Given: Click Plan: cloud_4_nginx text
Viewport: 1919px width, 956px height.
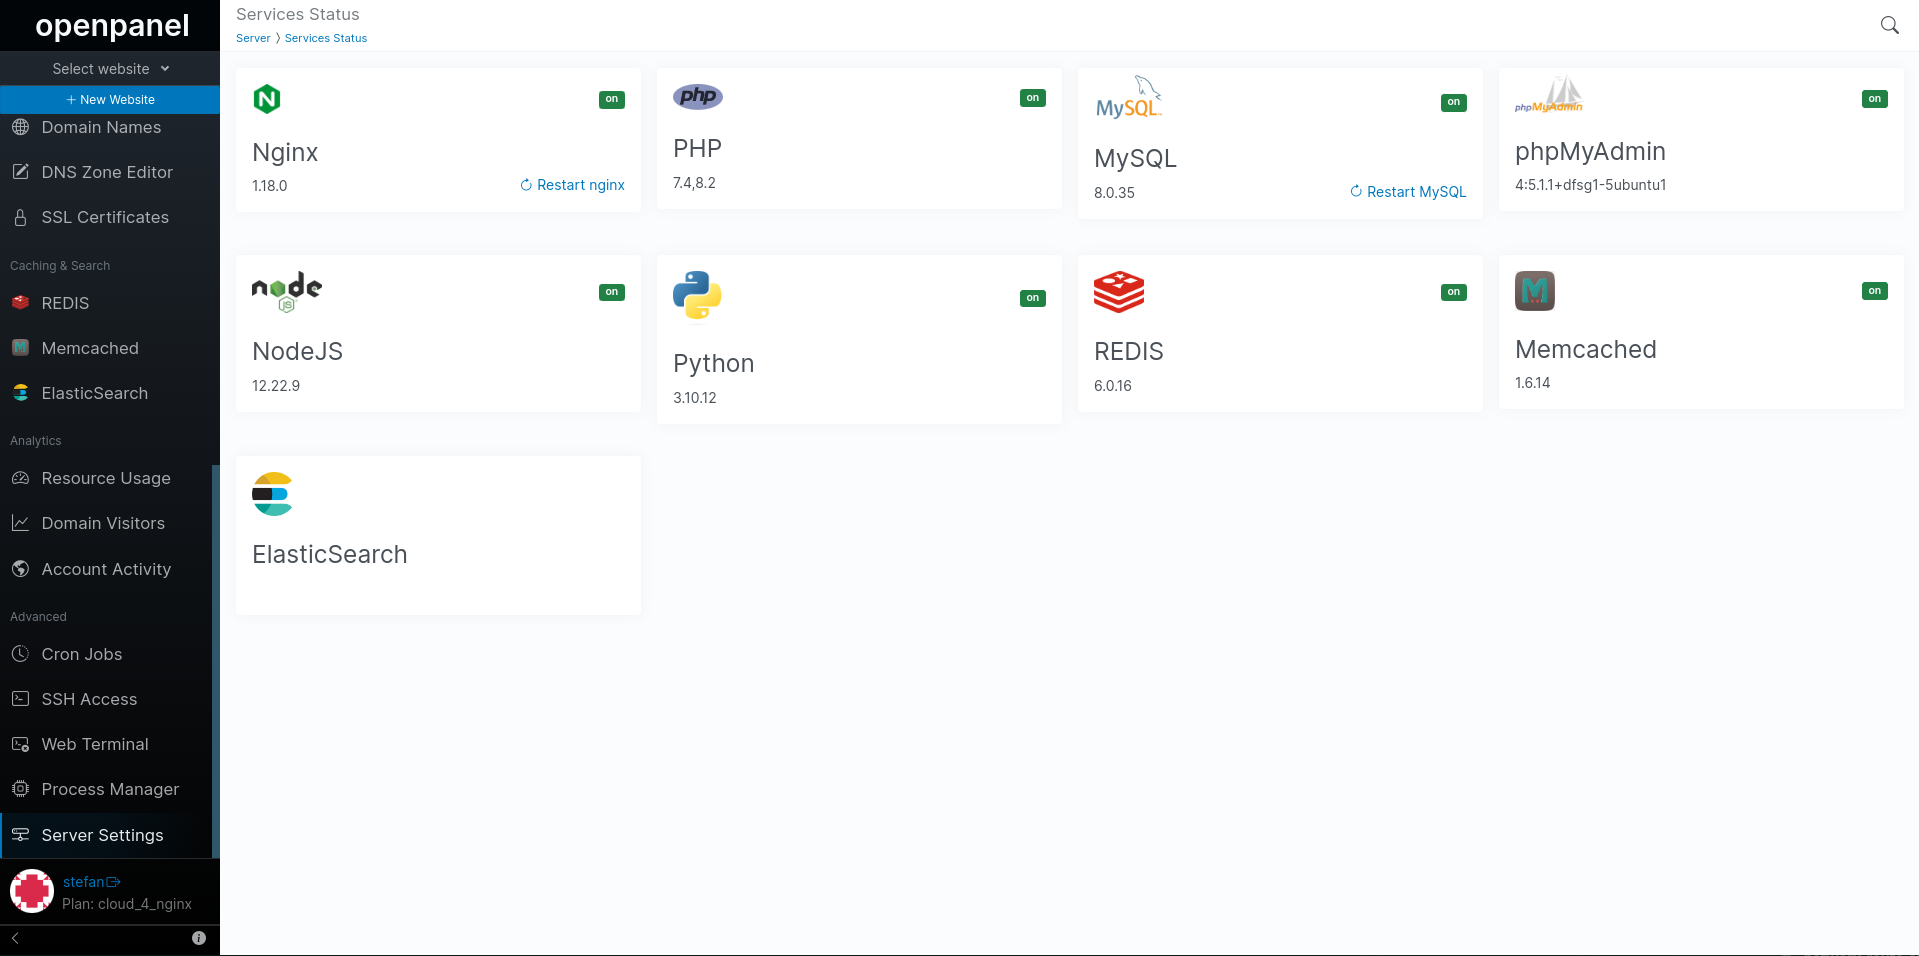Looking at the screenshot, I should coord(127,904).
